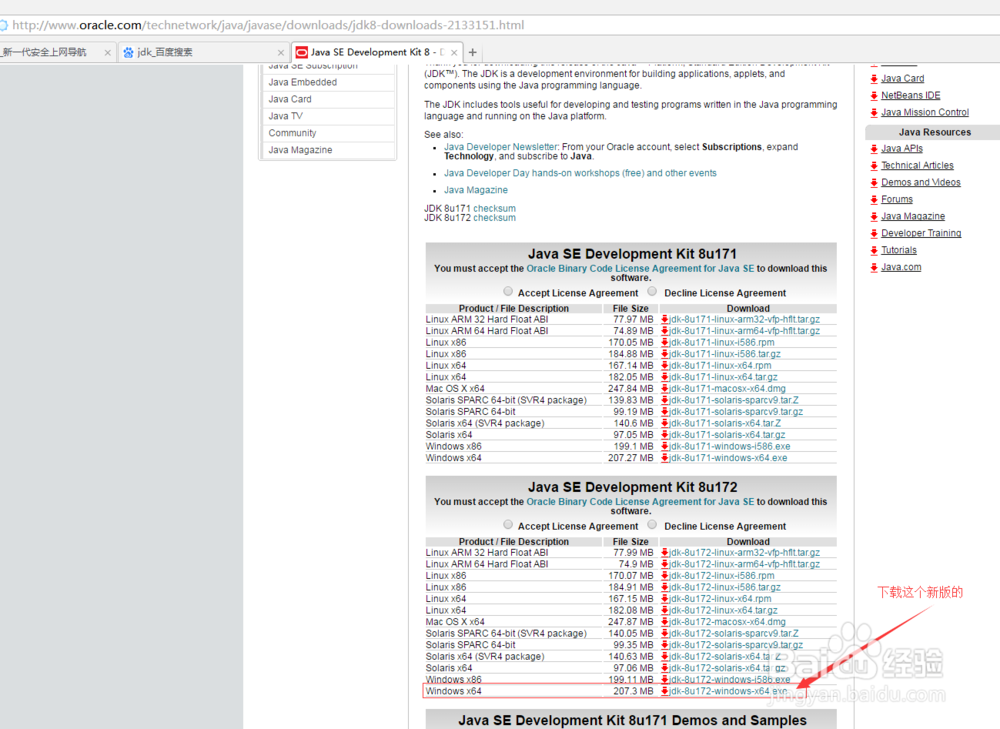The width and height of the screenshot is (1000, 729).
Task: Click red arrow icon beside Tutorials
Action: tap(874, 251)
